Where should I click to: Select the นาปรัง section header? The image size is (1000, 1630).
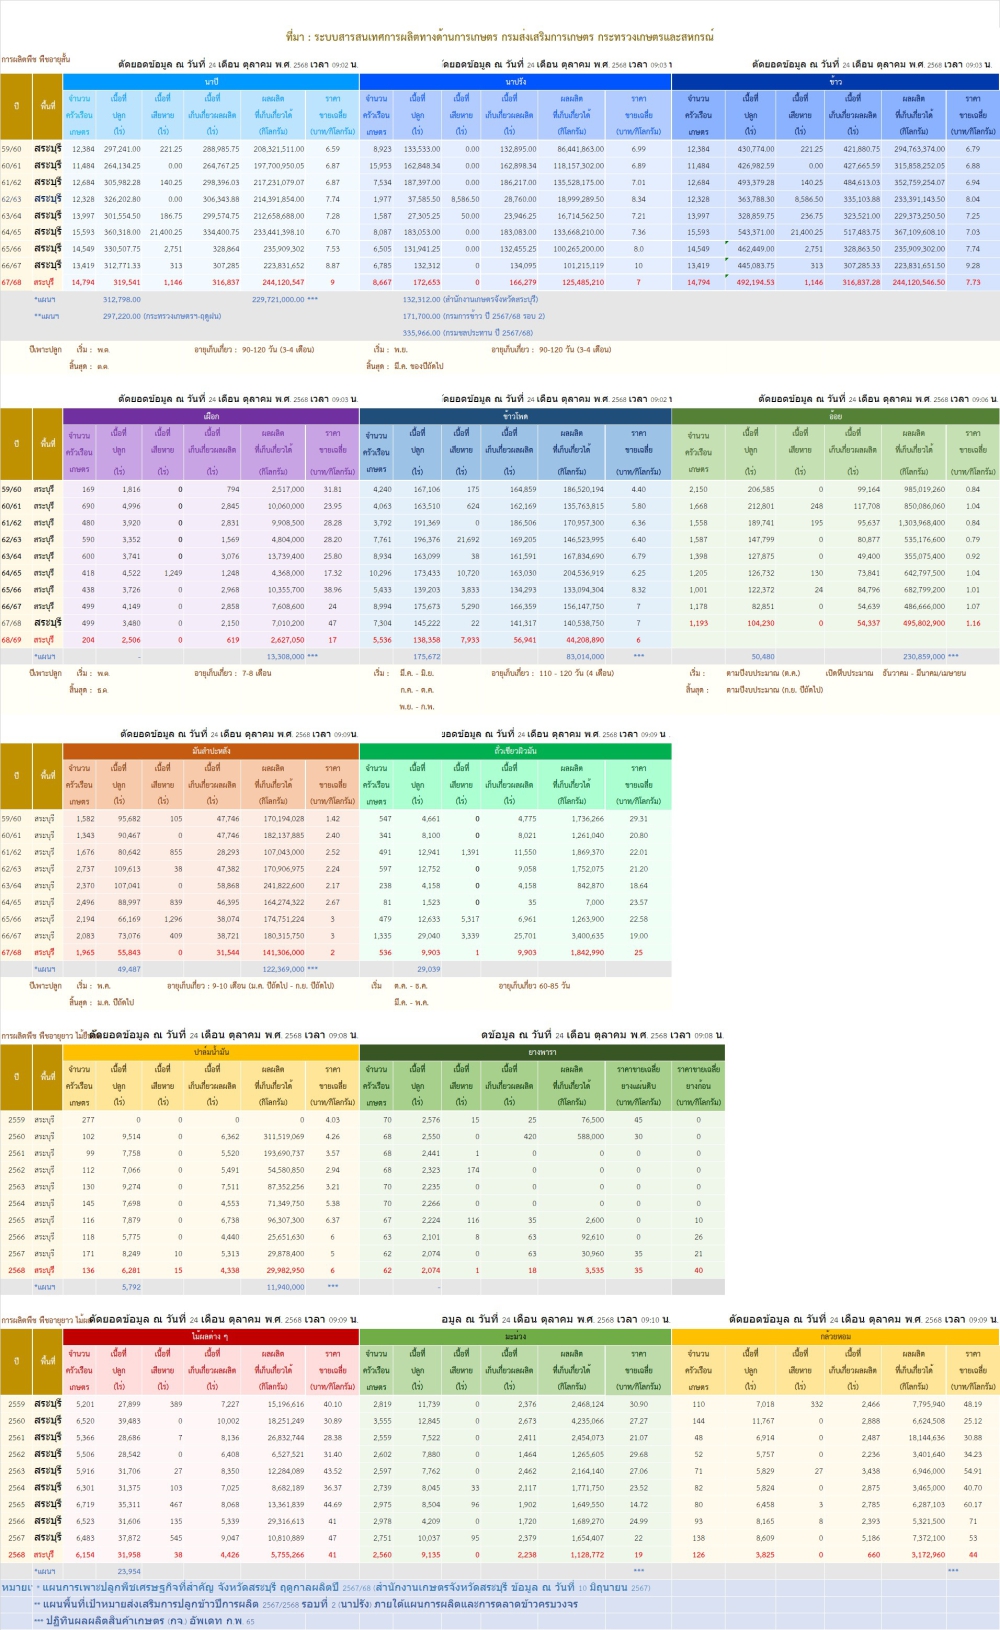[x=515, y=81]
